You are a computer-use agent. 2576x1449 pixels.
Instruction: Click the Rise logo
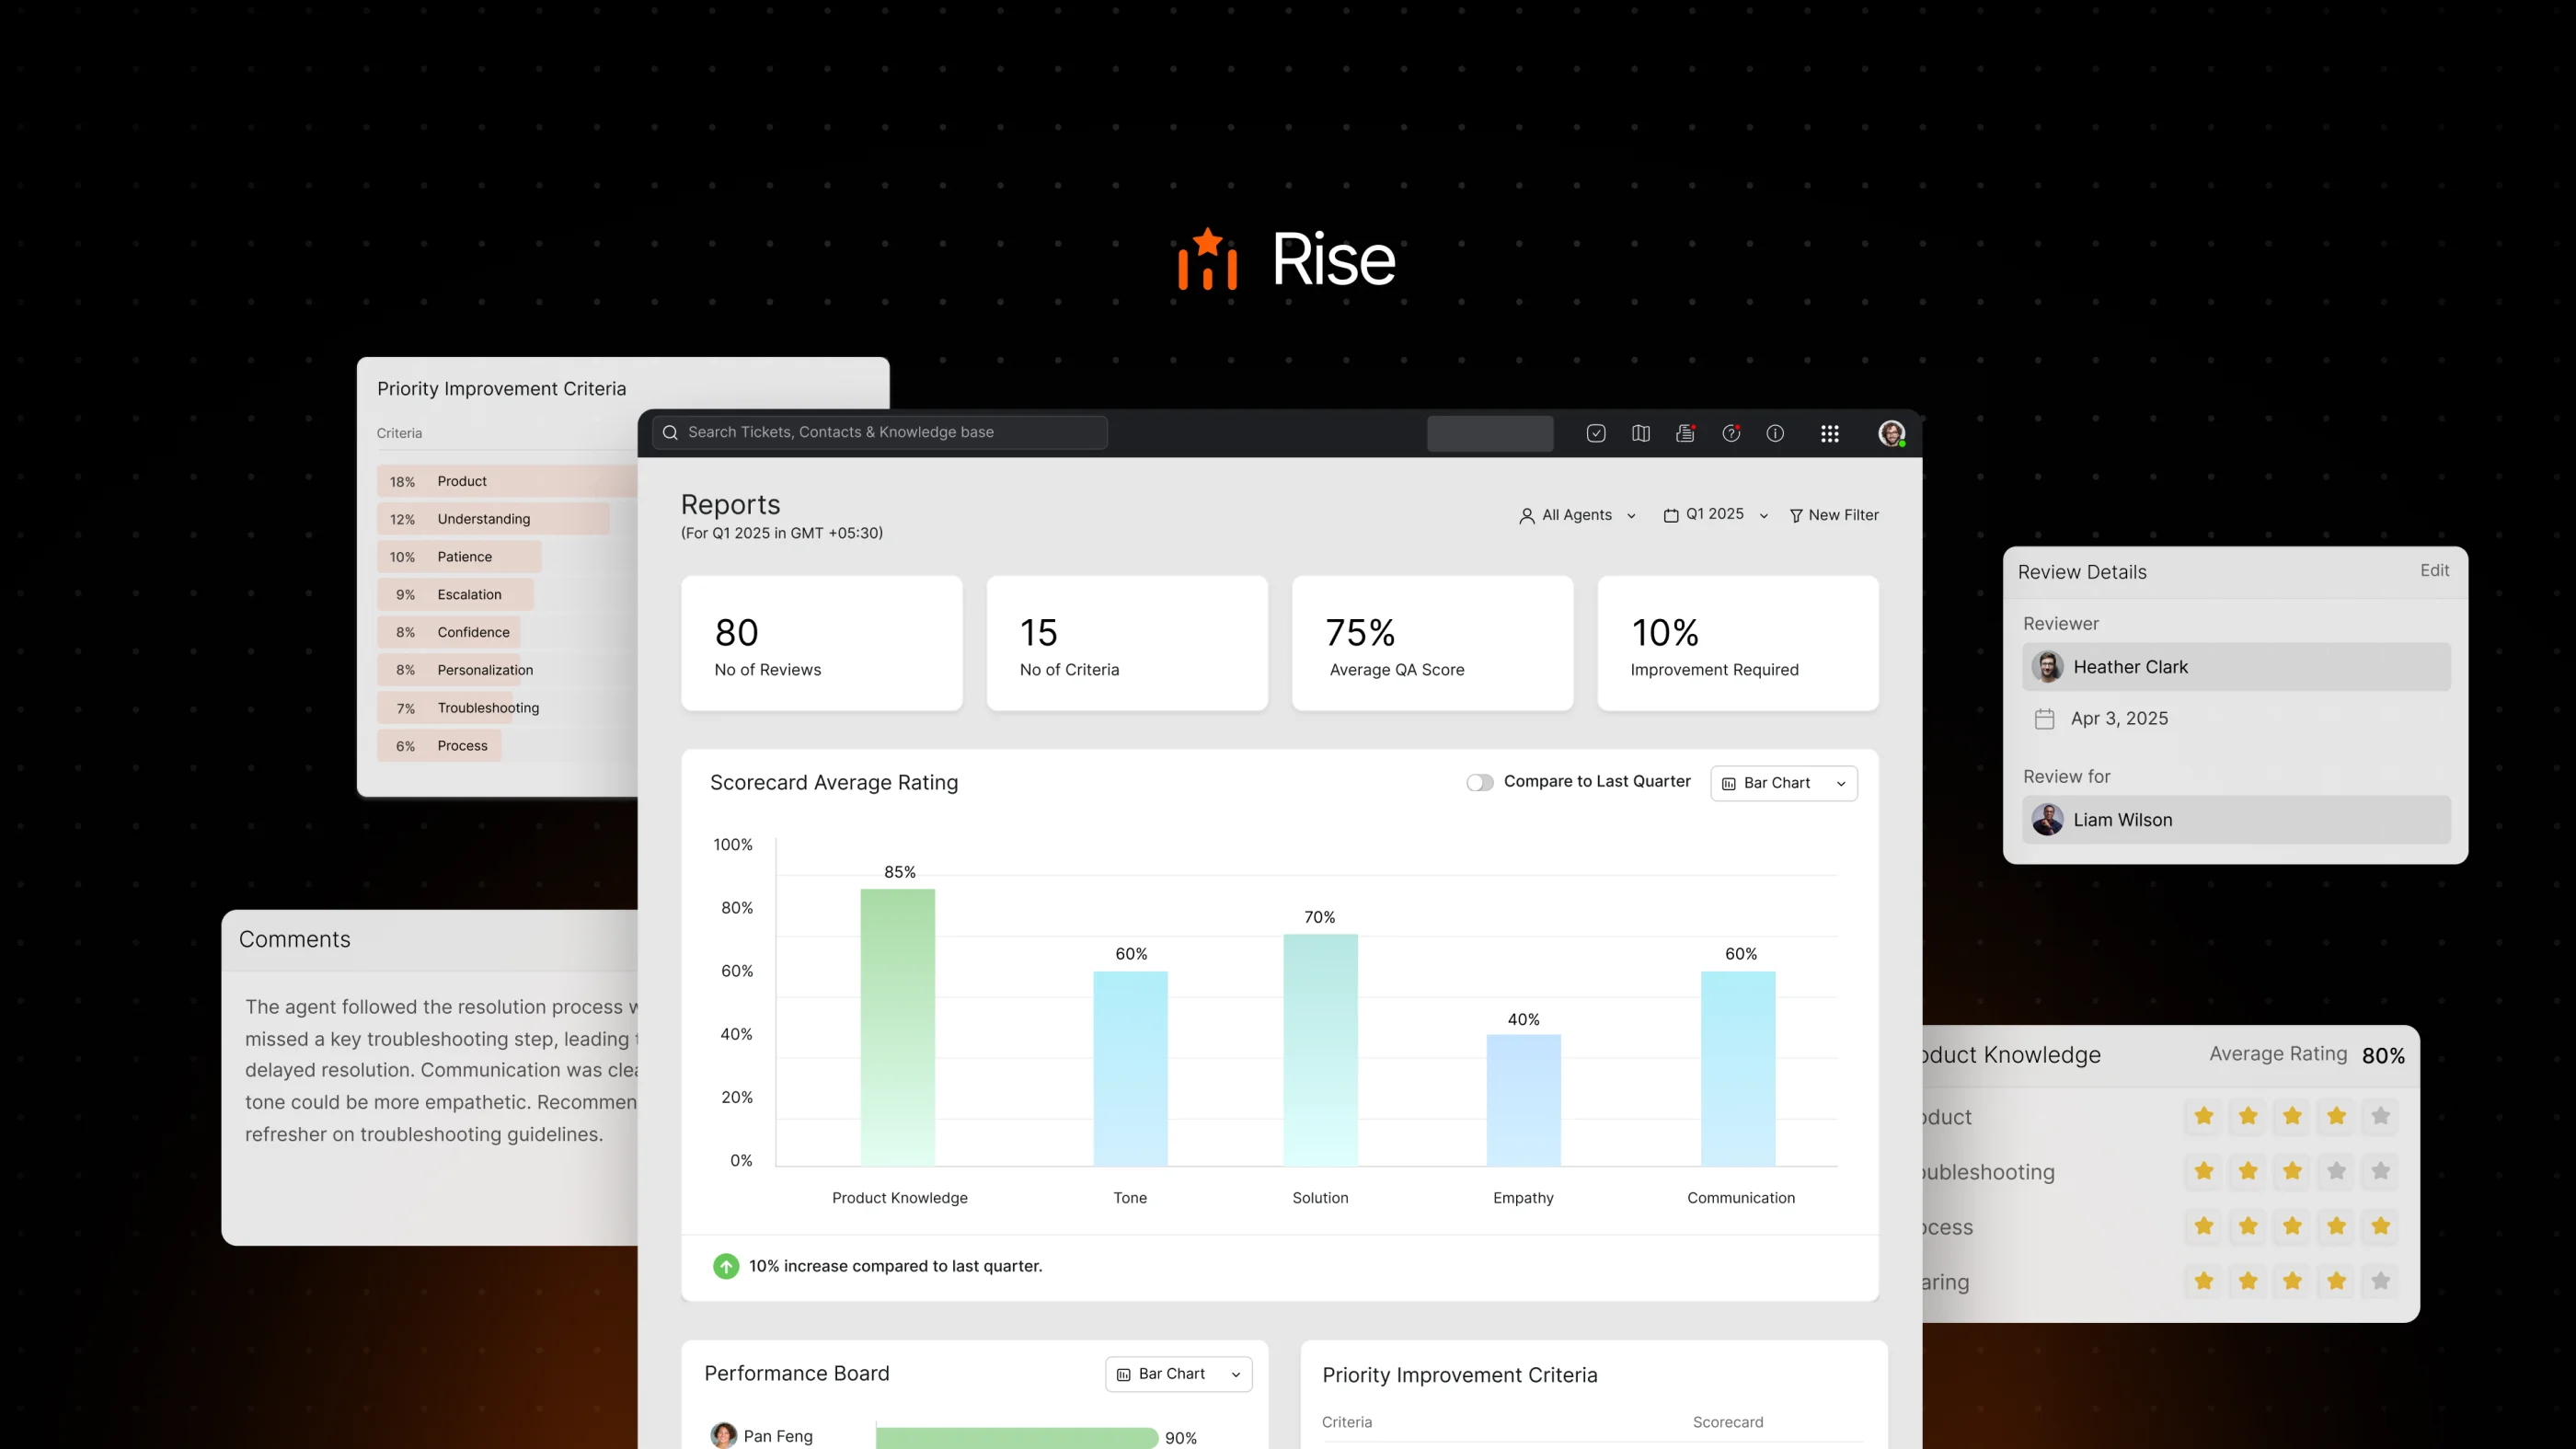coord(1287,259)
